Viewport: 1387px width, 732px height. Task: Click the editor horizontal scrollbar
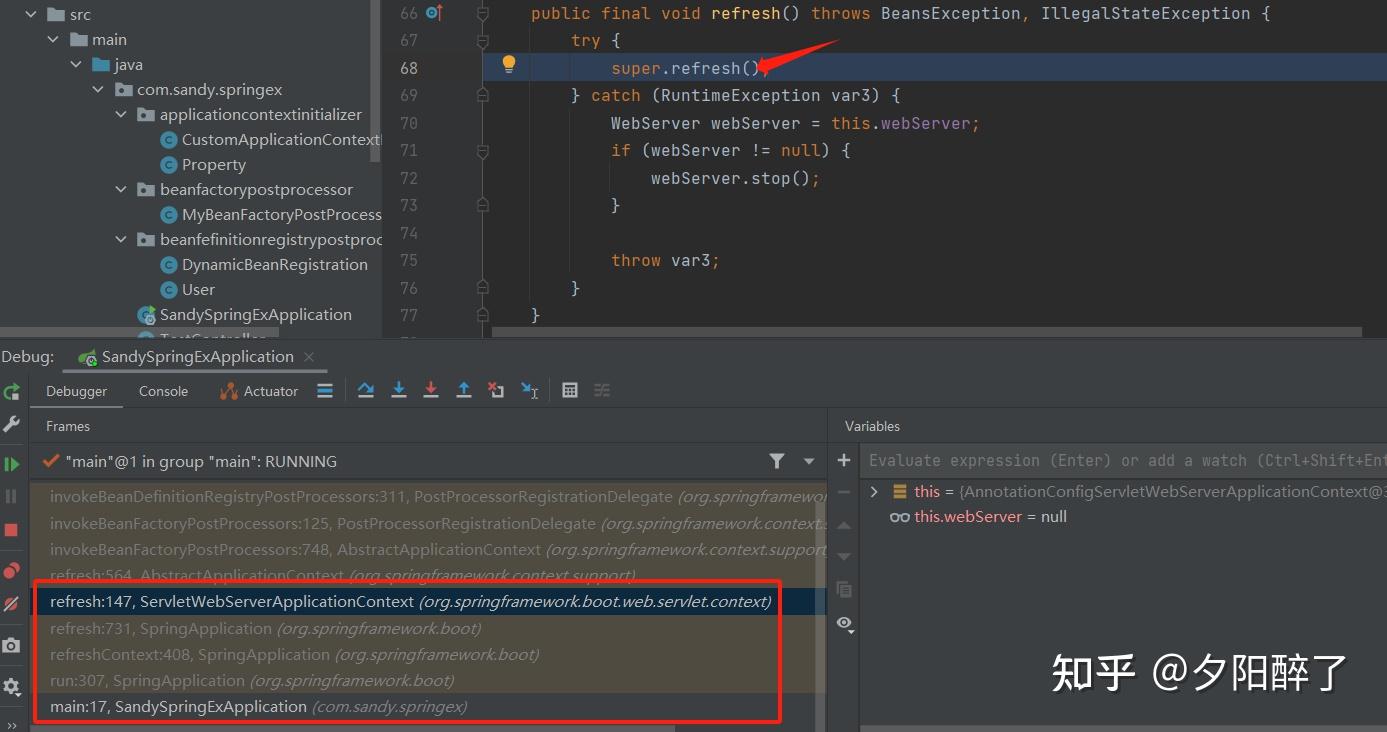(900, 331)
